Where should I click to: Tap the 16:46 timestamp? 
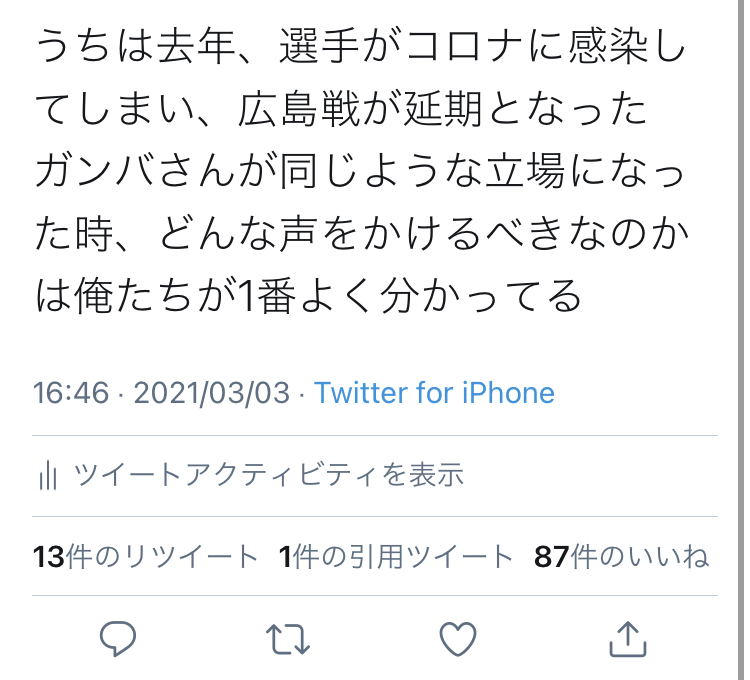click(70, 392)
